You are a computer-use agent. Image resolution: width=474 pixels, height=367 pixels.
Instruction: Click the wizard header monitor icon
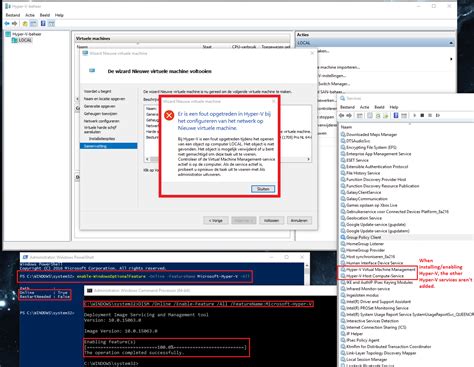(92, 71)
